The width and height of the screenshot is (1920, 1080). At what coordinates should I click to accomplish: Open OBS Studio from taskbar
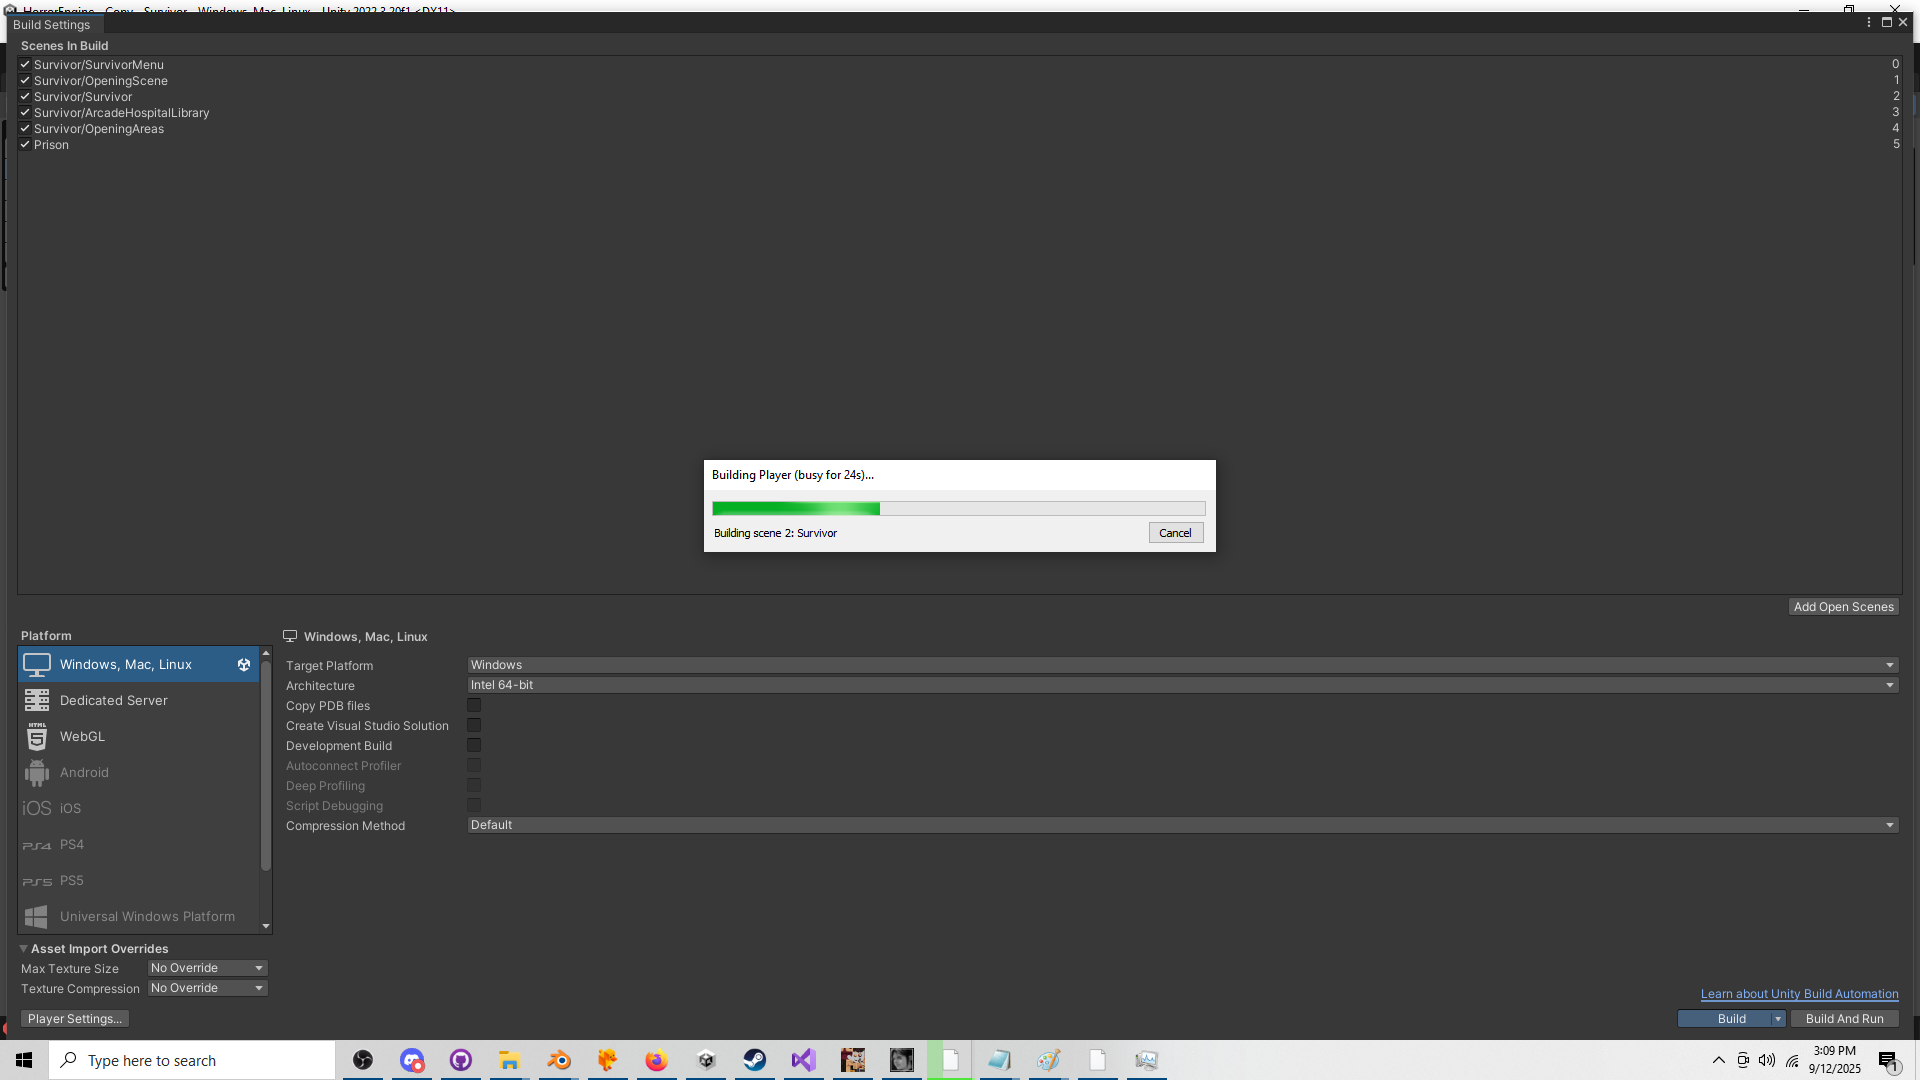coord(363,1060)
